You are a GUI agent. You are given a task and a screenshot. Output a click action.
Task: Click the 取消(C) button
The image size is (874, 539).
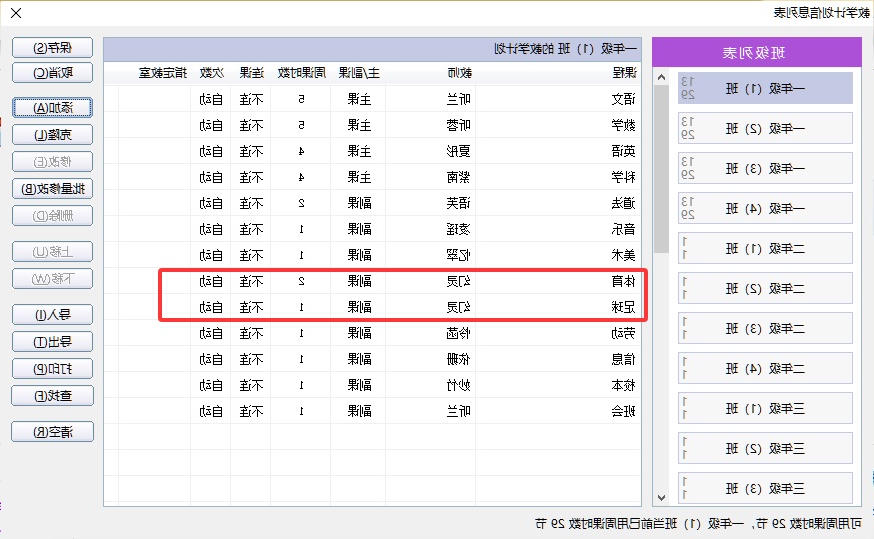pos(52,73)
